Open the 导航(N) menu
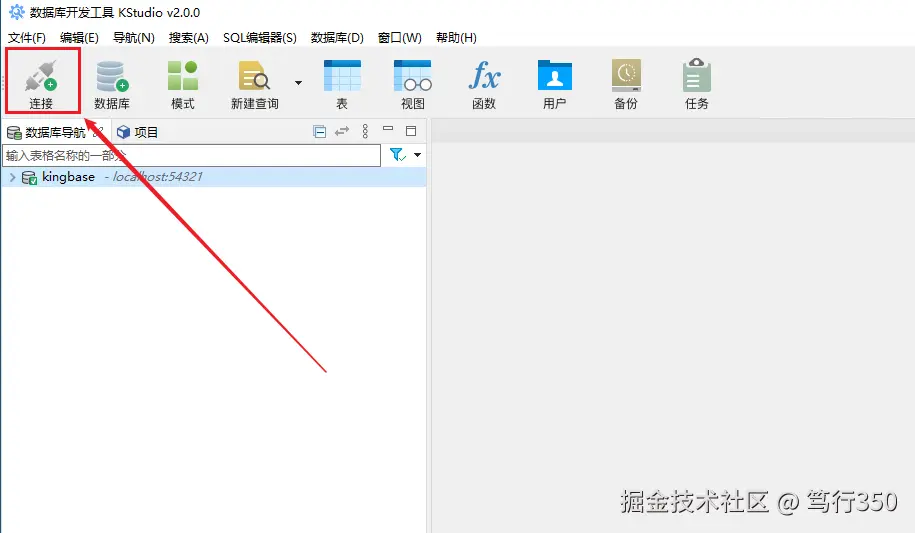Image resolution: width=915 pixels, height=533 pixels. (x=134, y=38)
